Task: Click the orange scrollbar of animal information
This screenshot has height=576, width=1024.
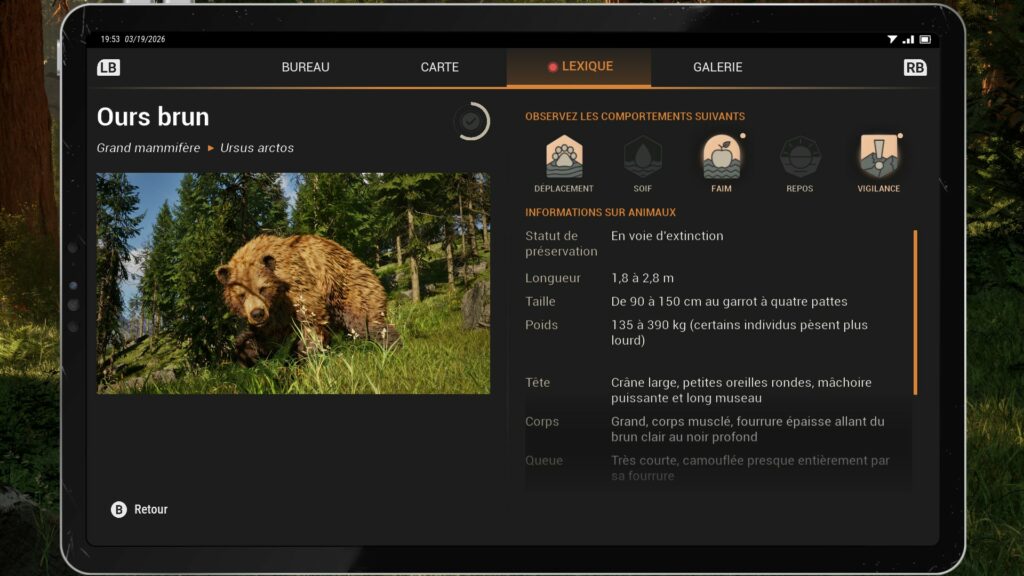Action: 915,312
